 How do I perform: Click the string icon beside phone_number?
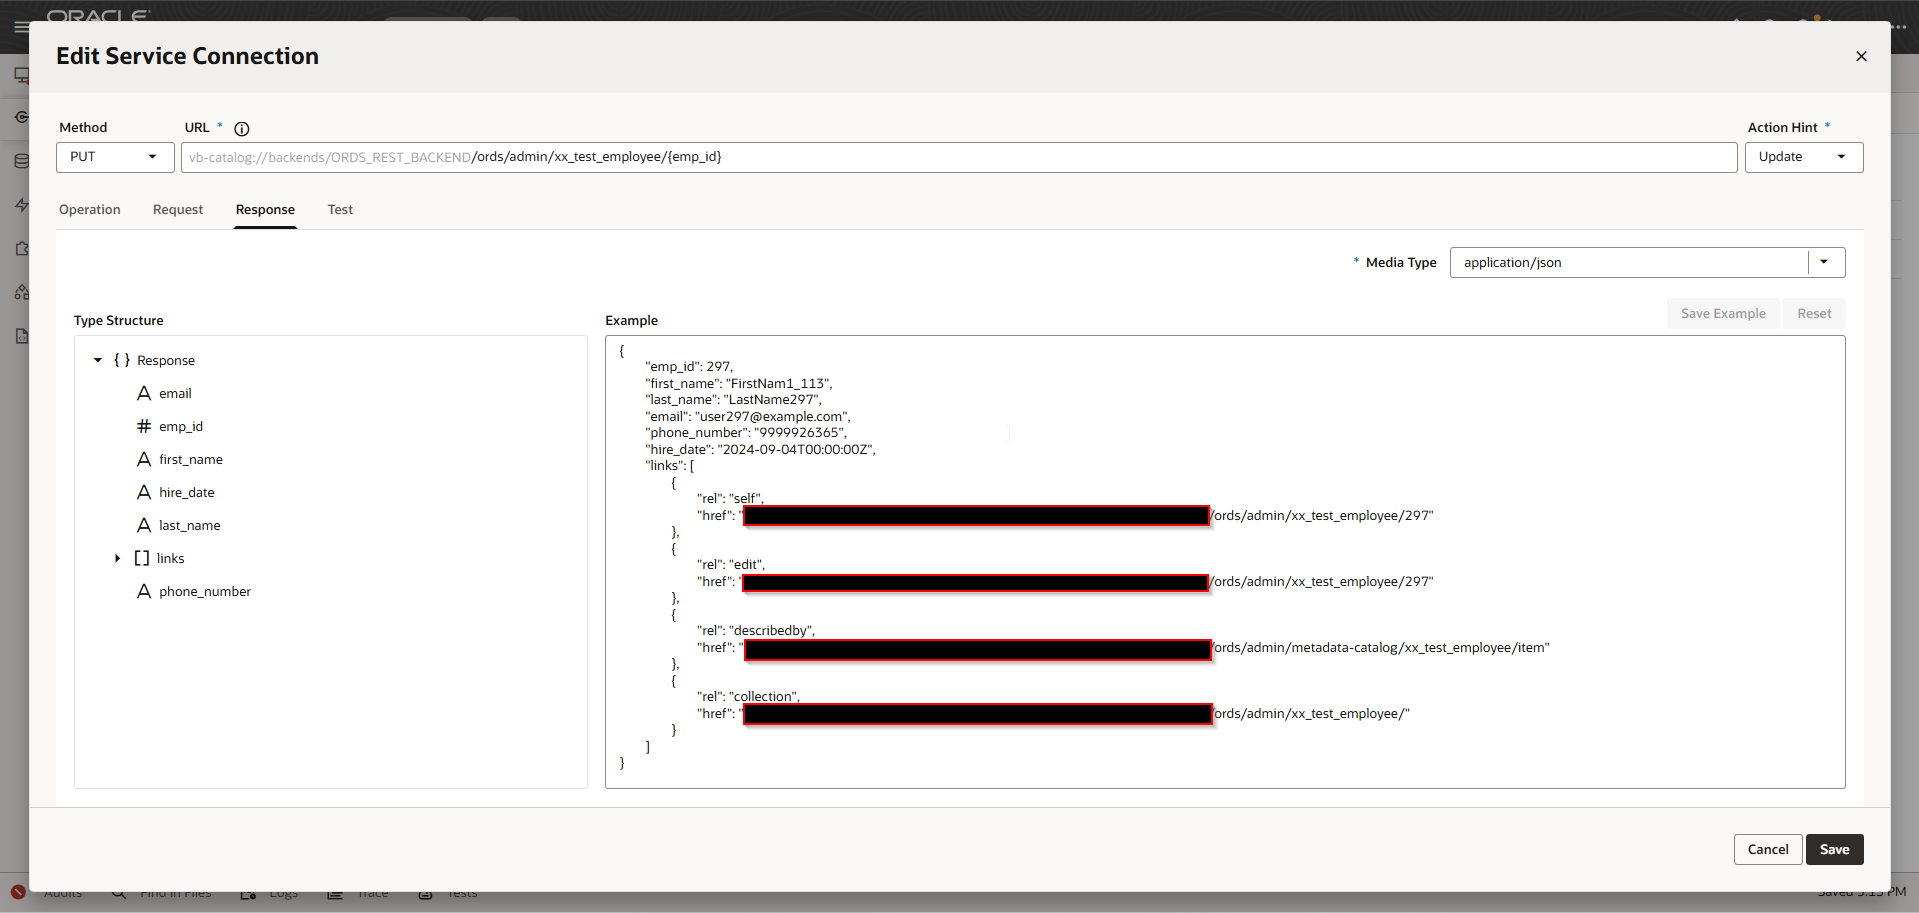click(144, 591)
